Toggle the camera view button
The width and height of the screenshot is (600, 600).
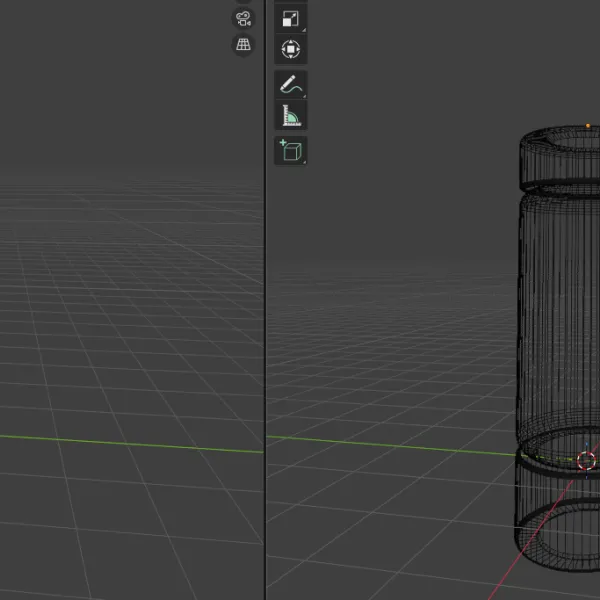[x=243, y=18]
